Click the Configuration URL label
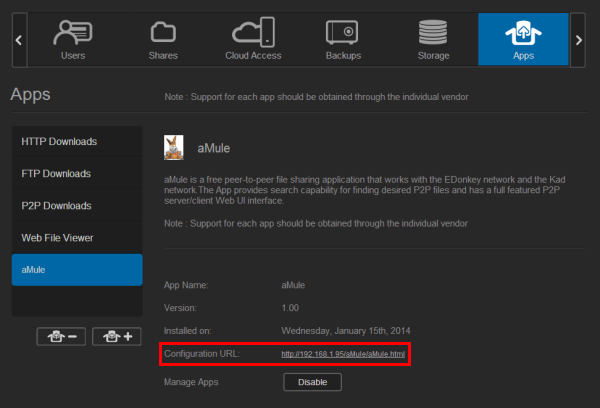This screenshot has height=408, width=600. pyautogui.click(x=202, y=354)
